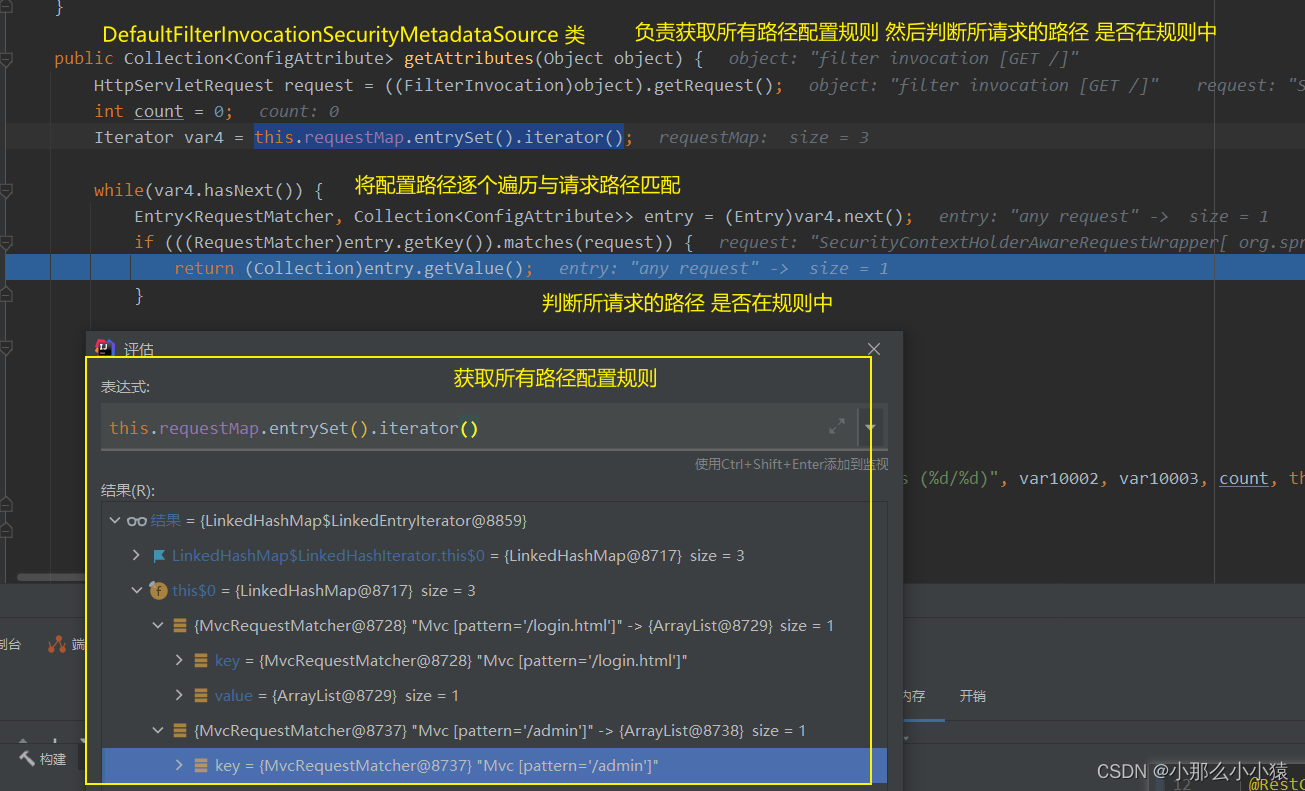Click the editor horizontal scrollbar

click(50, 577)
